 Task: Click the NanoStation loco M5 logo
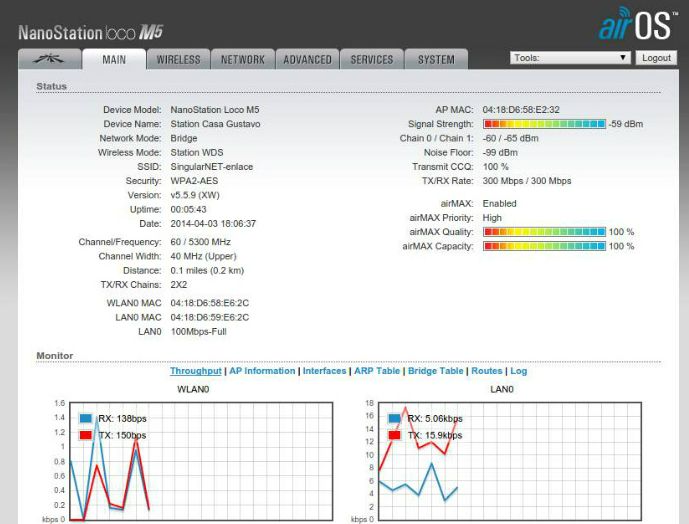[x=90, y=32]
